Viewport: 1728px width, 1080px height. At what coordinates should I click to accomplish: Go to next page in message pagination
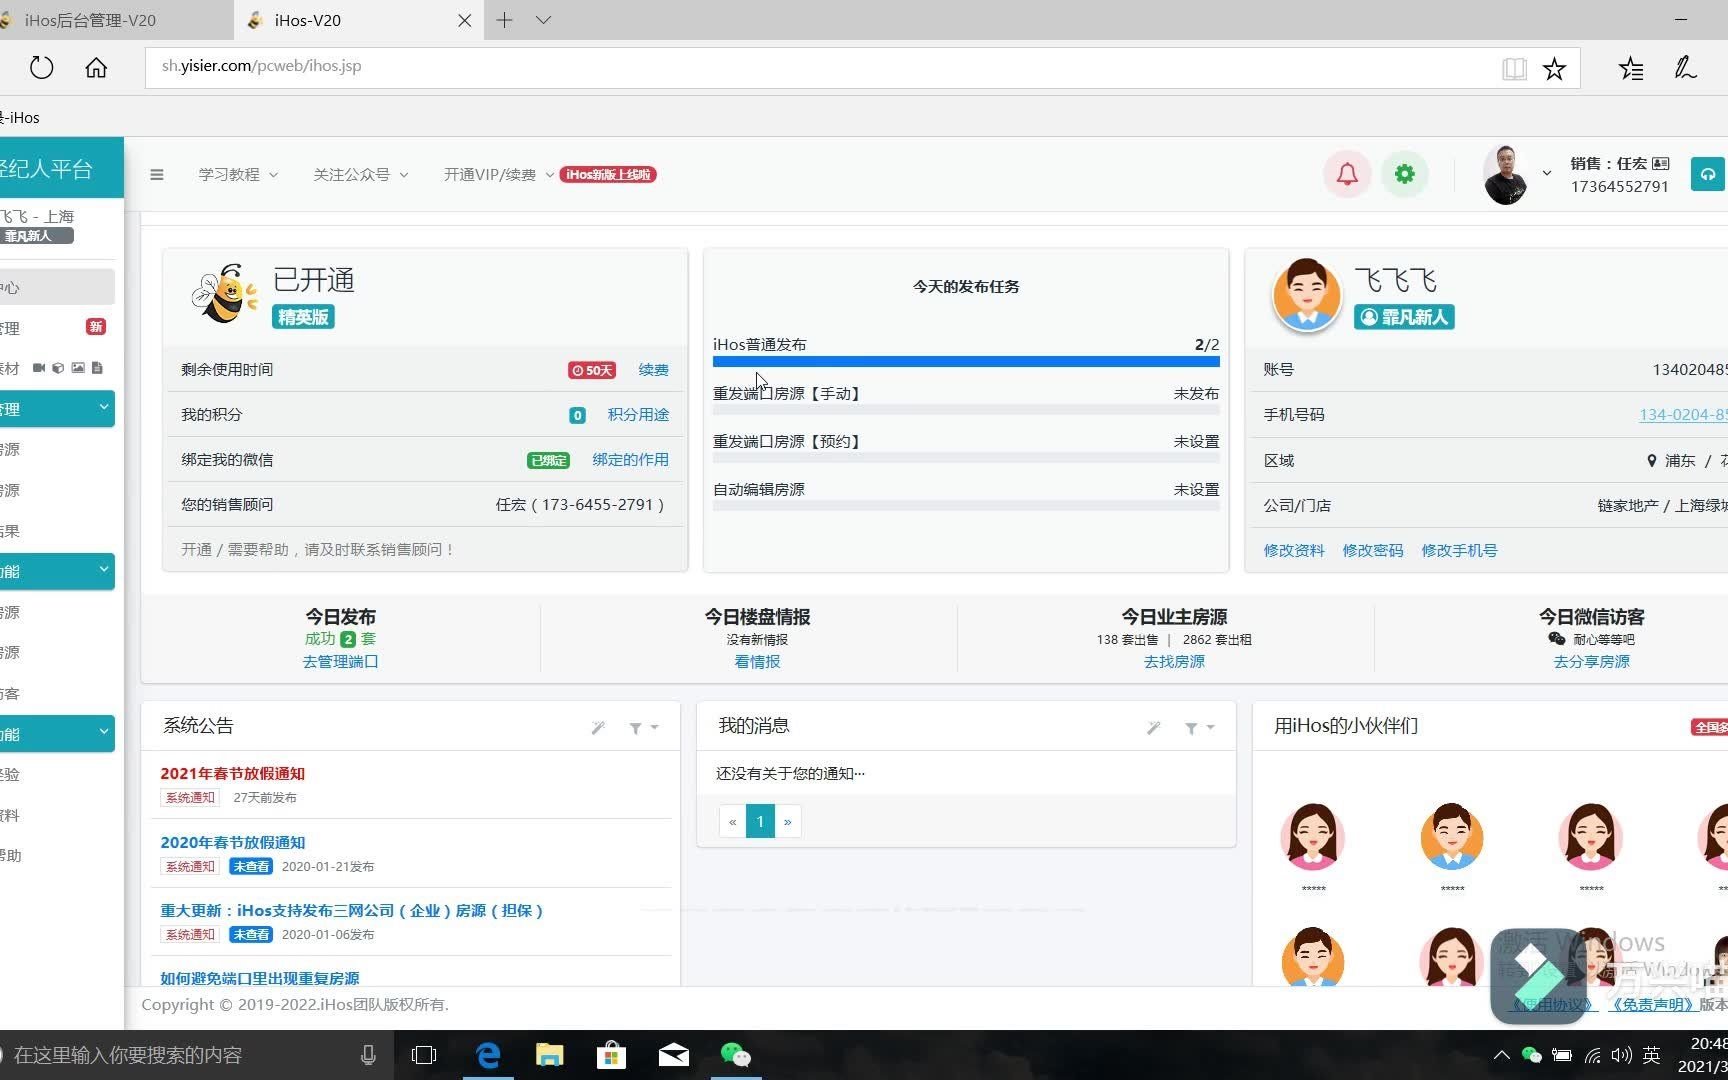788,822
